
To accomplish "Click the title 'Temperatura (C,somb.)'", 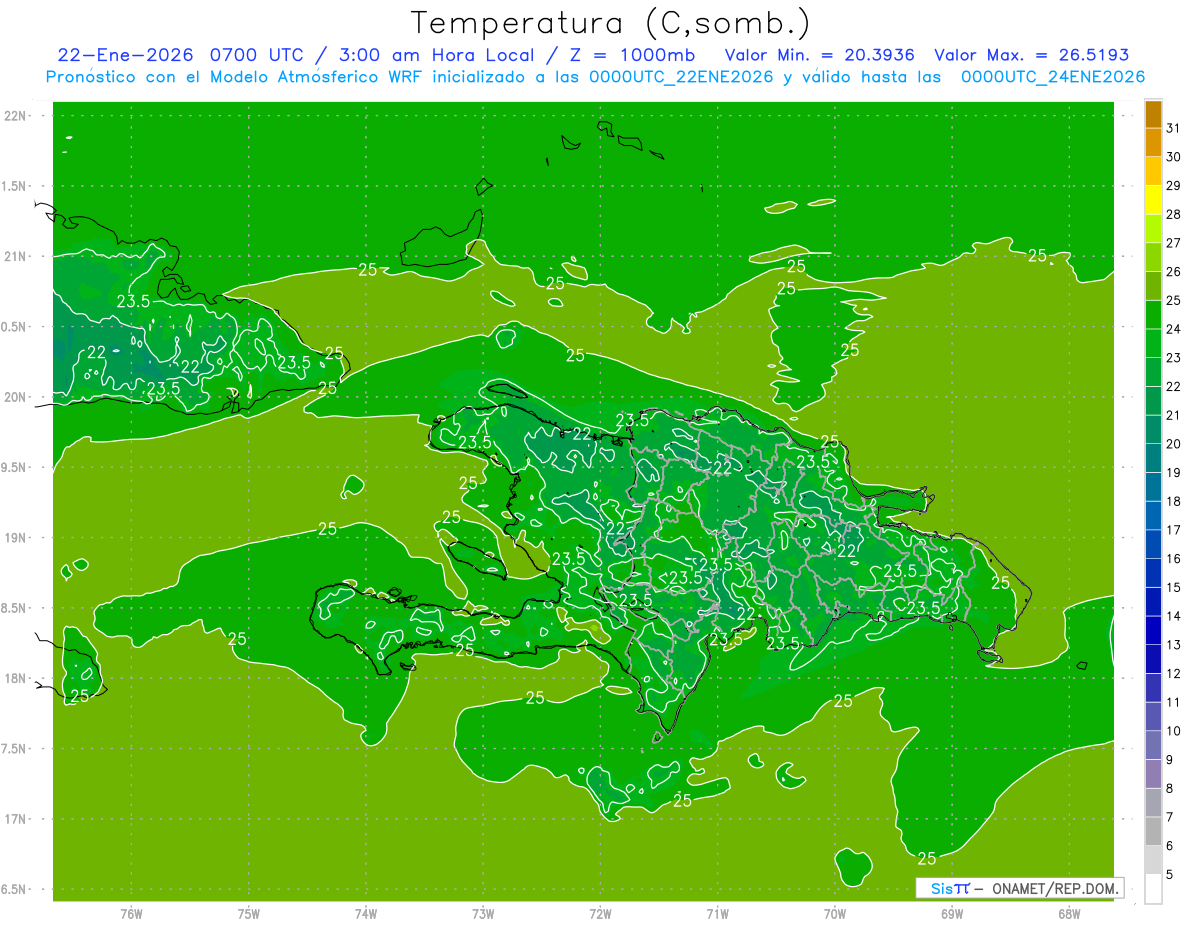I will [611, 23].
